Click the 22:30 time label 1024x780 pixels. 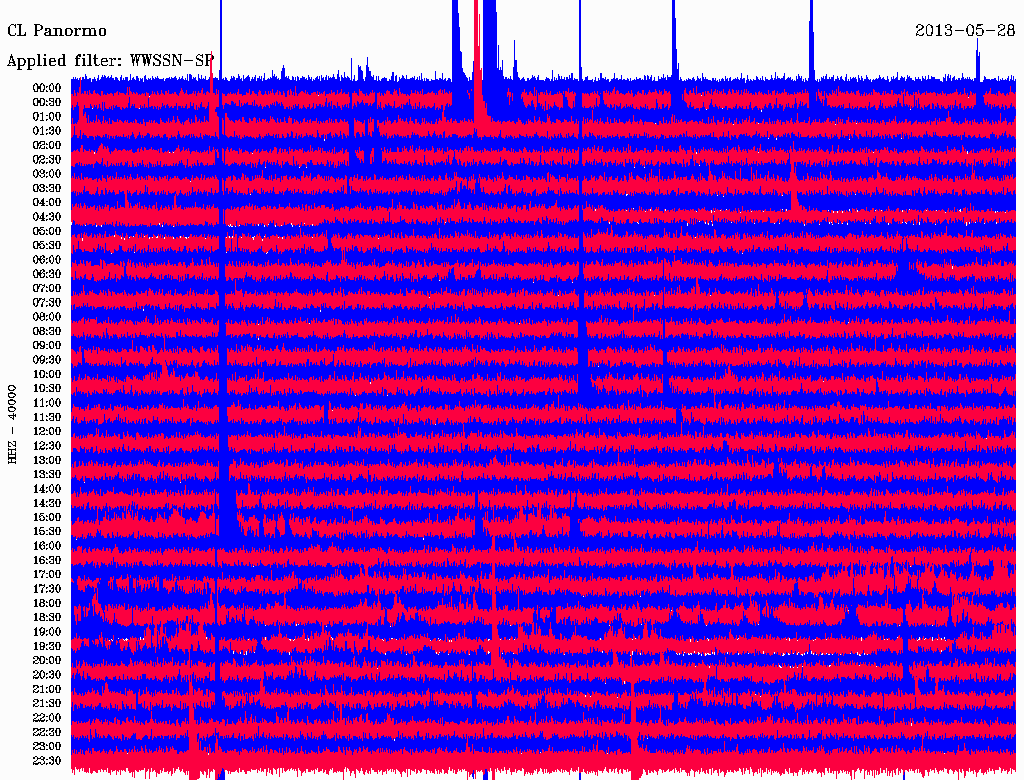(x=47, y=732)
